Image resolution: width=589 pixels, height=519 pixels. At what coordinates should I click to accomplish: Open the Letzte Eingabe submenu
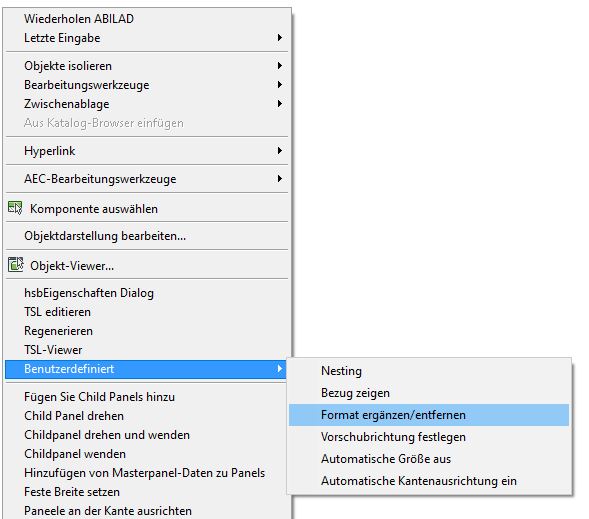tap(146, 38)
